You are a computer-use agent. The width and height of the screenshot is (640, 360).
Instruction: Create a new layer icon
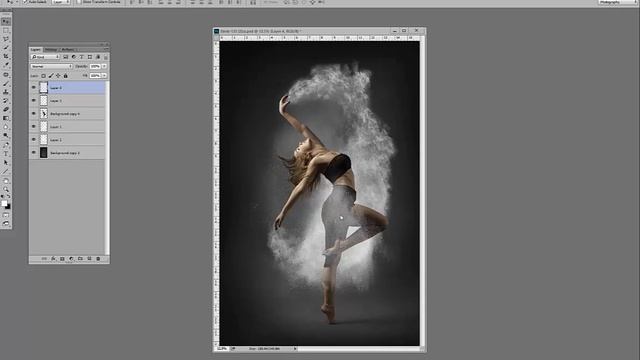(x=89, y=259)
